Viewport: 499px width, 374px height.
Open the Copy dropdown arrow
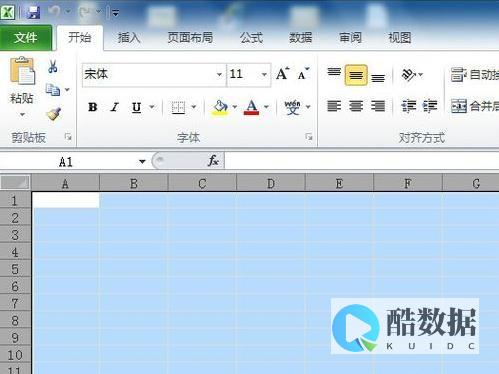(67, 90)
